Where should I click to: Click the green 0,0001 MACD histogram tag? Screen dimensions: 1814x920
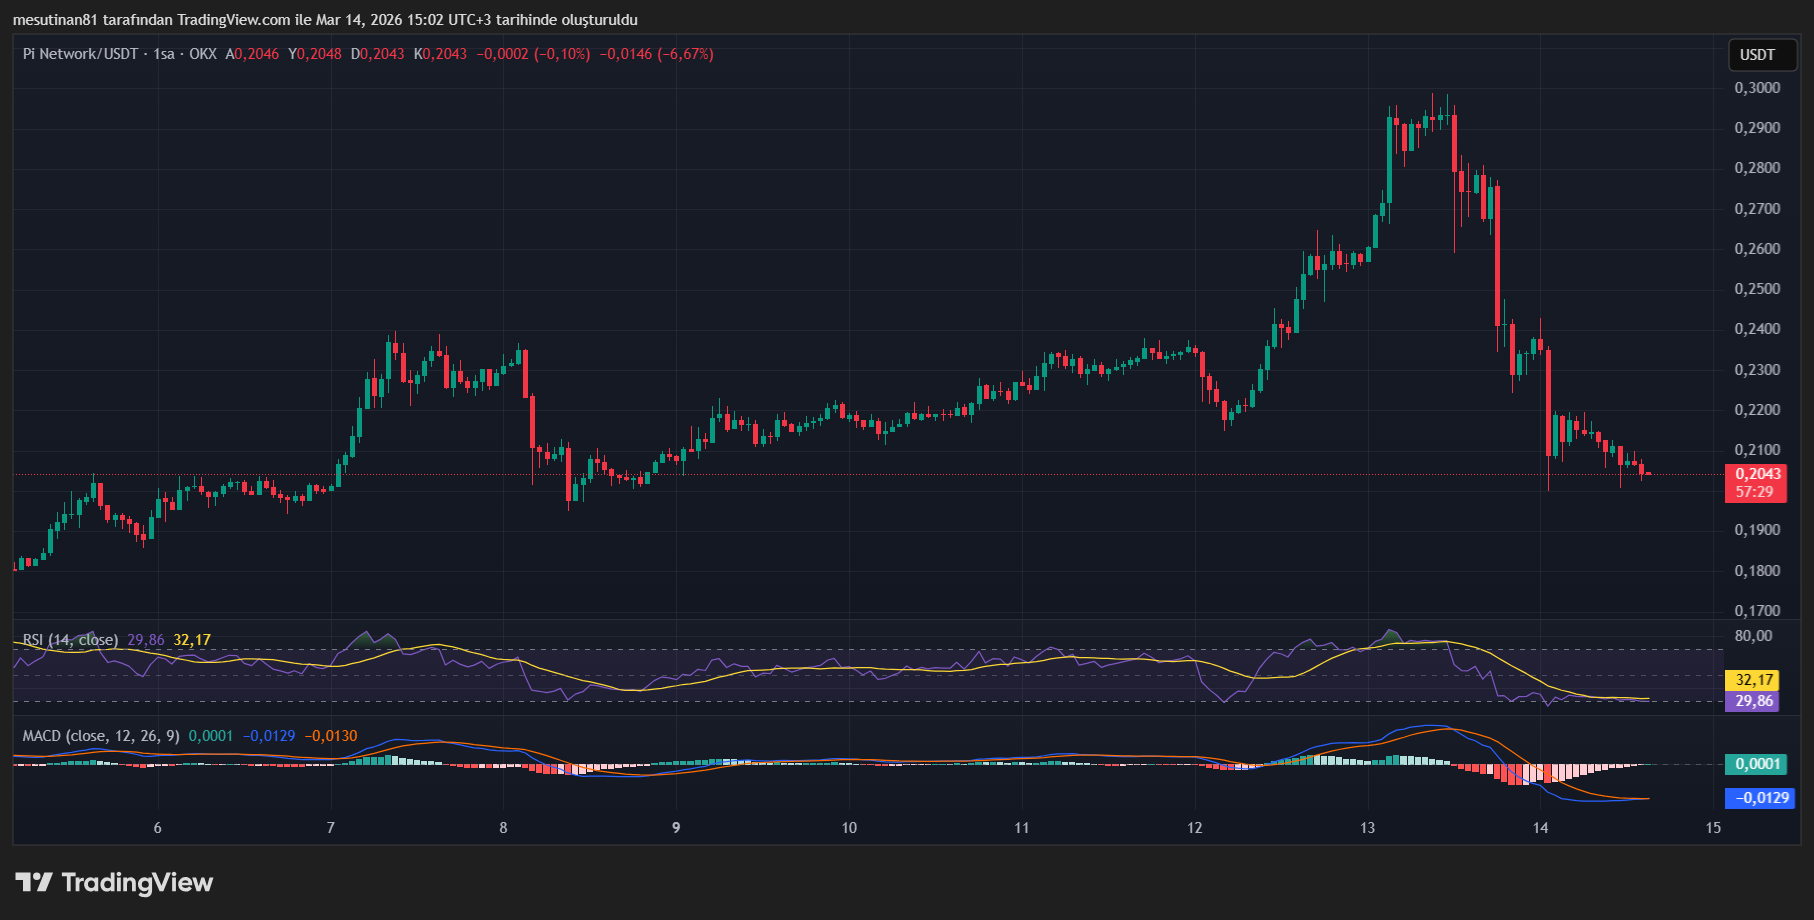tap(1758, 764)
